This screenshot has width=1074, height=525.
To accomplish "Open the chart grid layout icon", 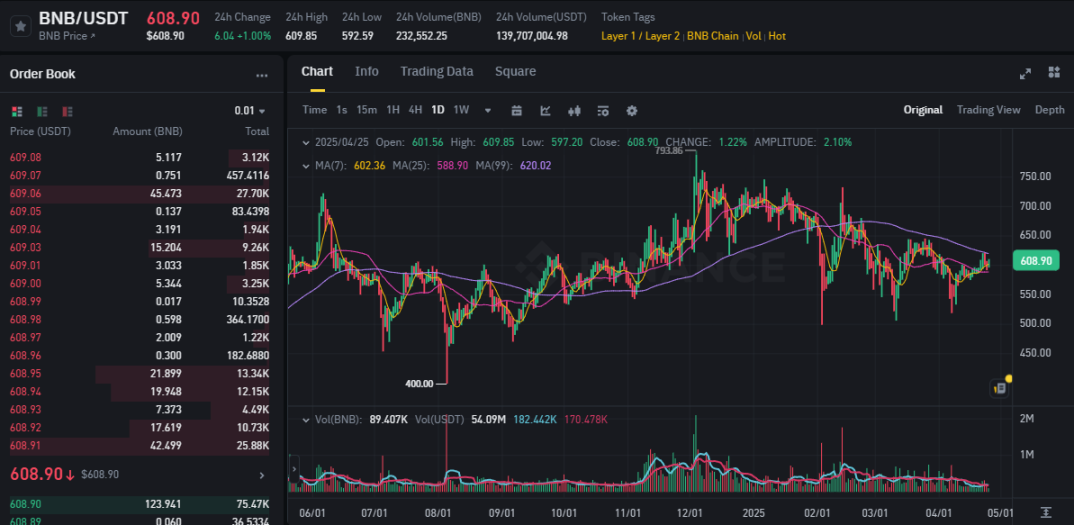I will pyautogui.click(x=1053, y=73).
